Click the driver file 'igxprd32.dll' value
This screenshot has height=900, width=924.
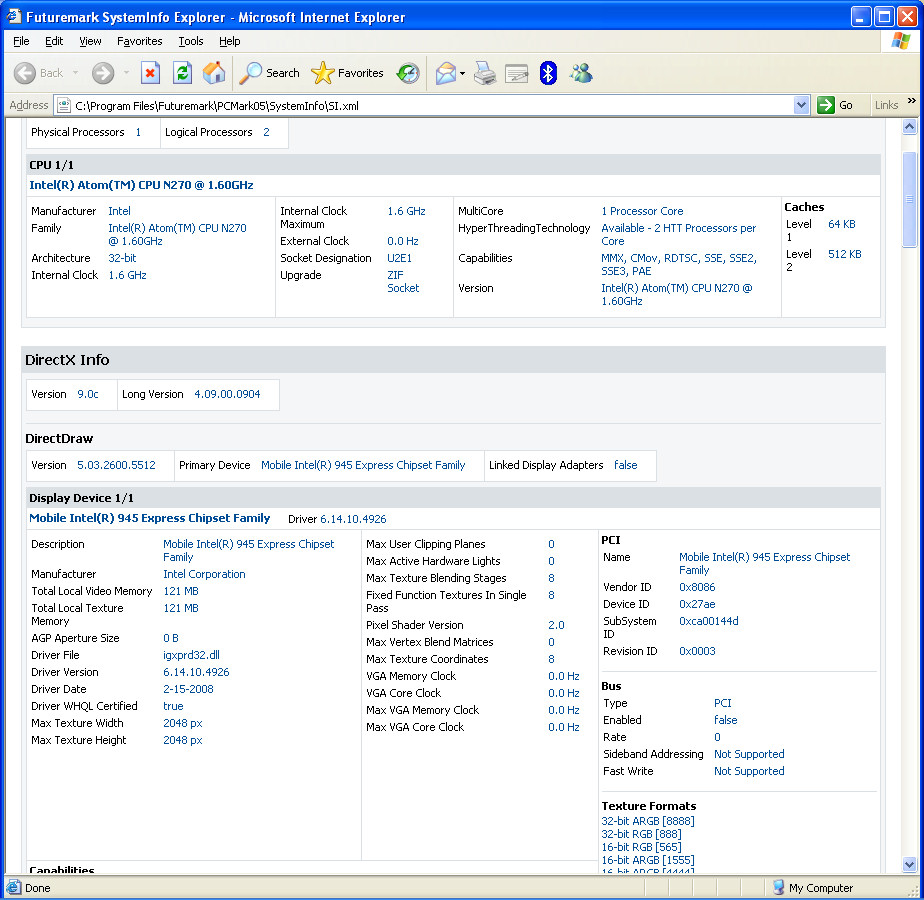(x=192, y=655)
